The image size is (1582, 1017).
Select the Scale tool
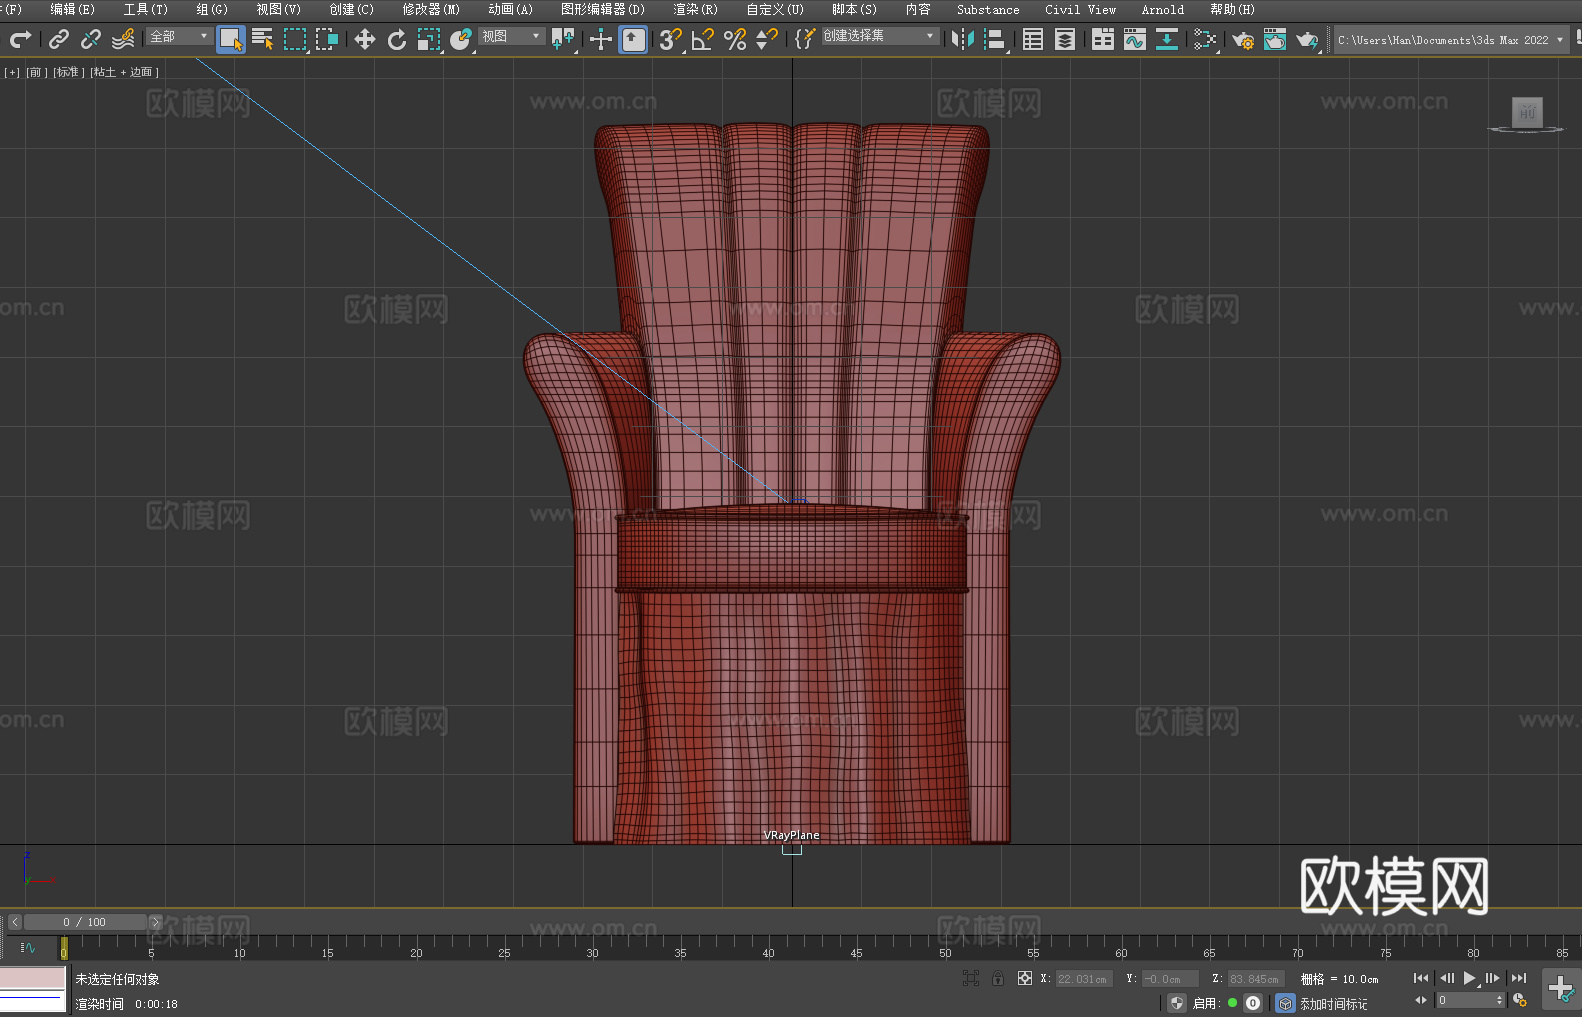(429, 39)
